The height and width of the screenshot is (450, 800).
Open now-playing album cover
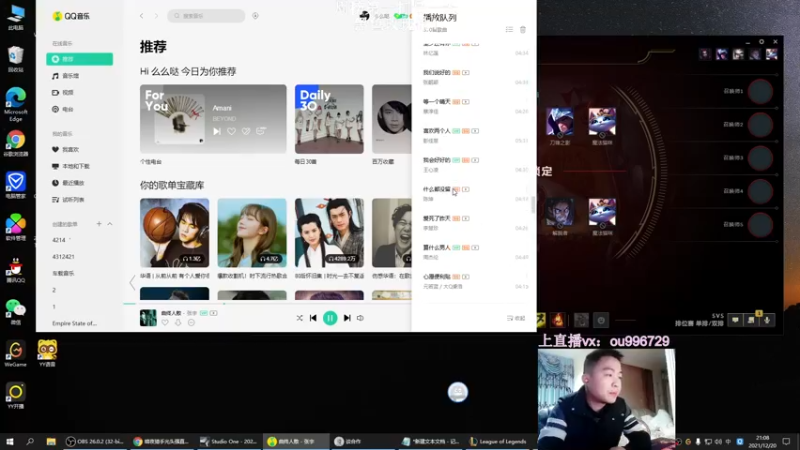(148, 318)
